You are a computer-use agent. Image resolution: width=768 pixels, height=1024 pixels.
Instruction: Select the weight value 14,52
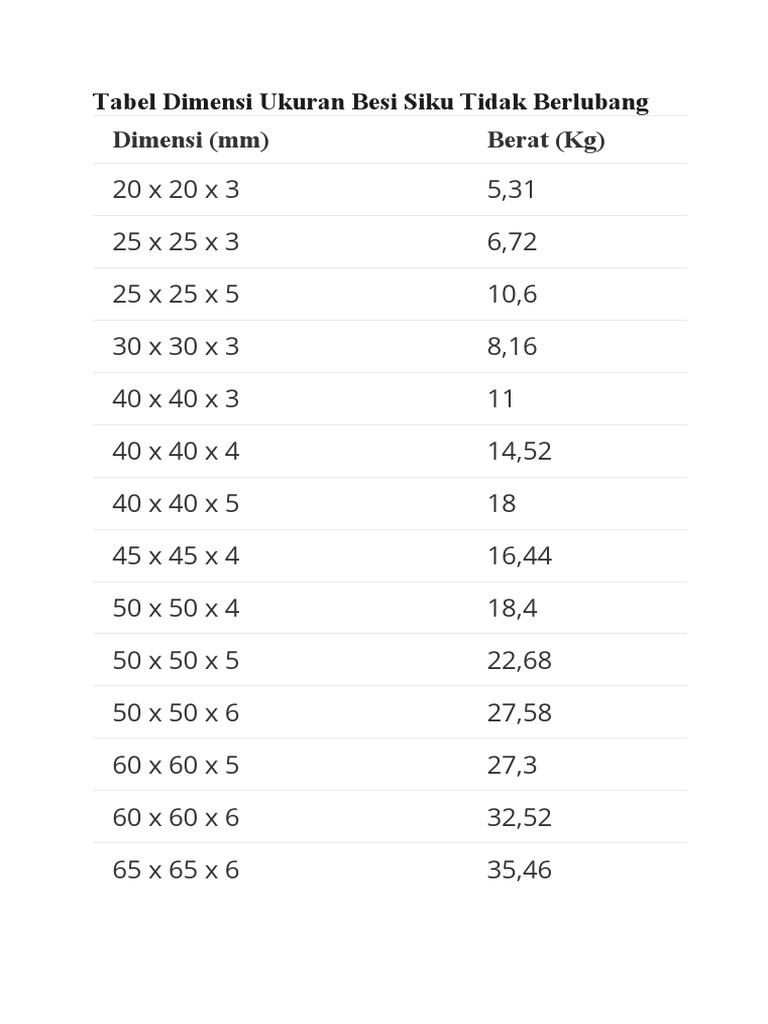click(519, 451)
